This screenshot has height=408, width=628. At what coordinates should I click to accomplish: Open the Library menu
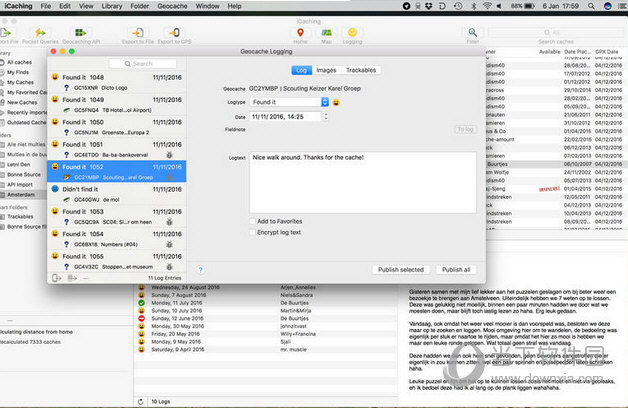tap(112, 6)
